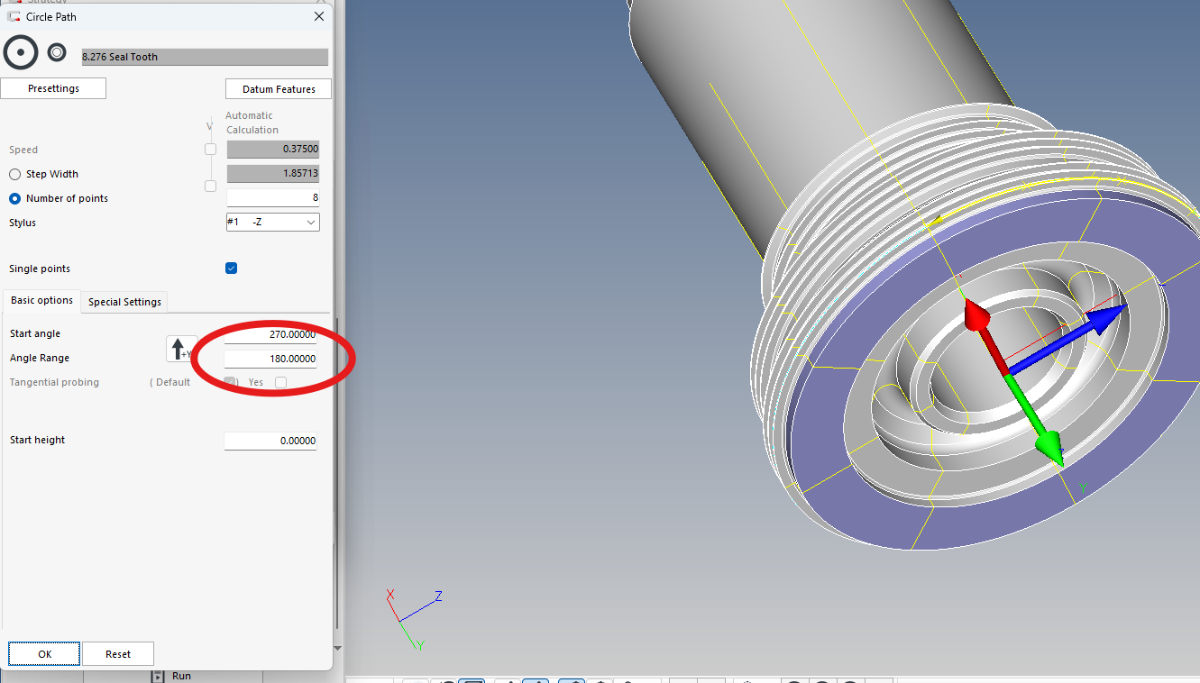Open the Datum Features button

[278, 89]
